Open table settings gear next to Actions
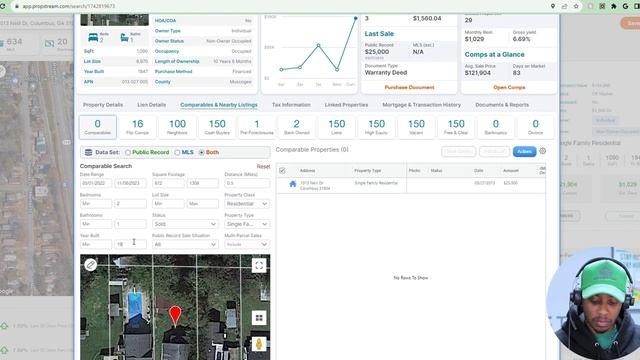640x360 pixels. click(542, 151)
